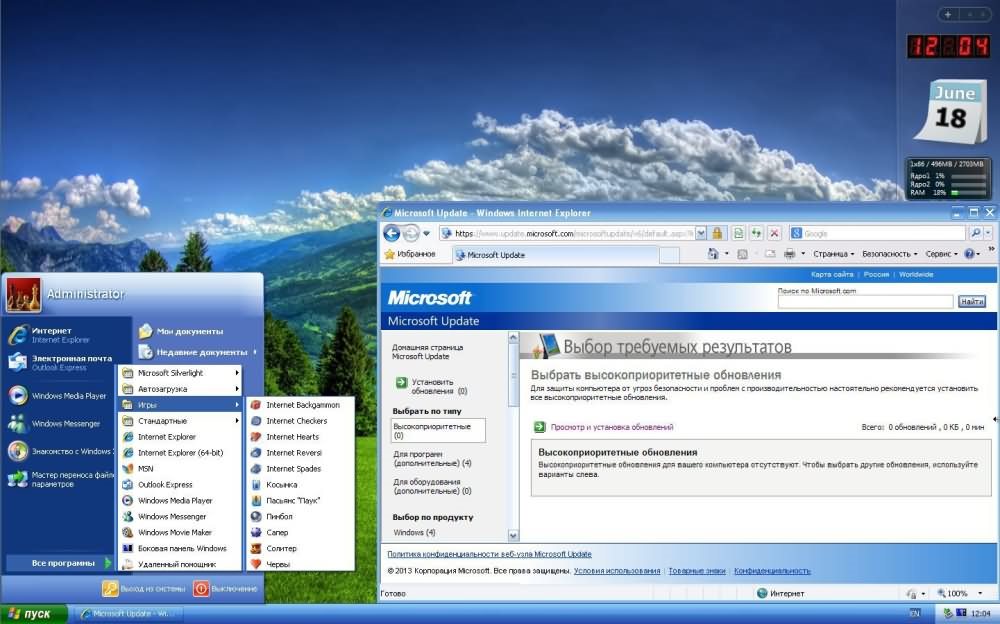
Task: Open the Безопасность dropdown menu
Action: pyautogui.click(x=889, y=255)
